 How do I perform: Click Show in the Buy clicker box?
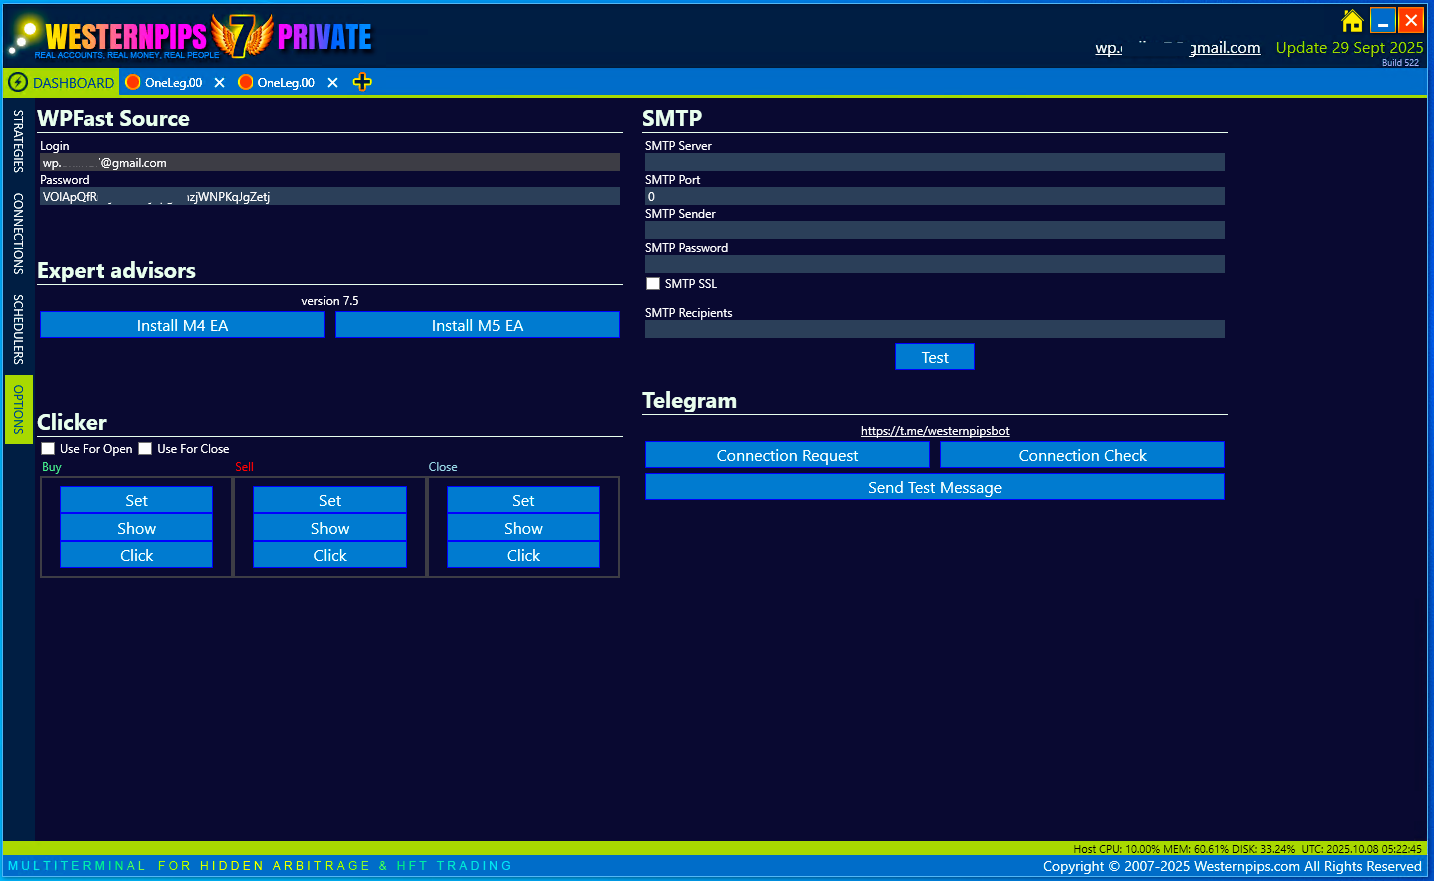coord(136,528)
